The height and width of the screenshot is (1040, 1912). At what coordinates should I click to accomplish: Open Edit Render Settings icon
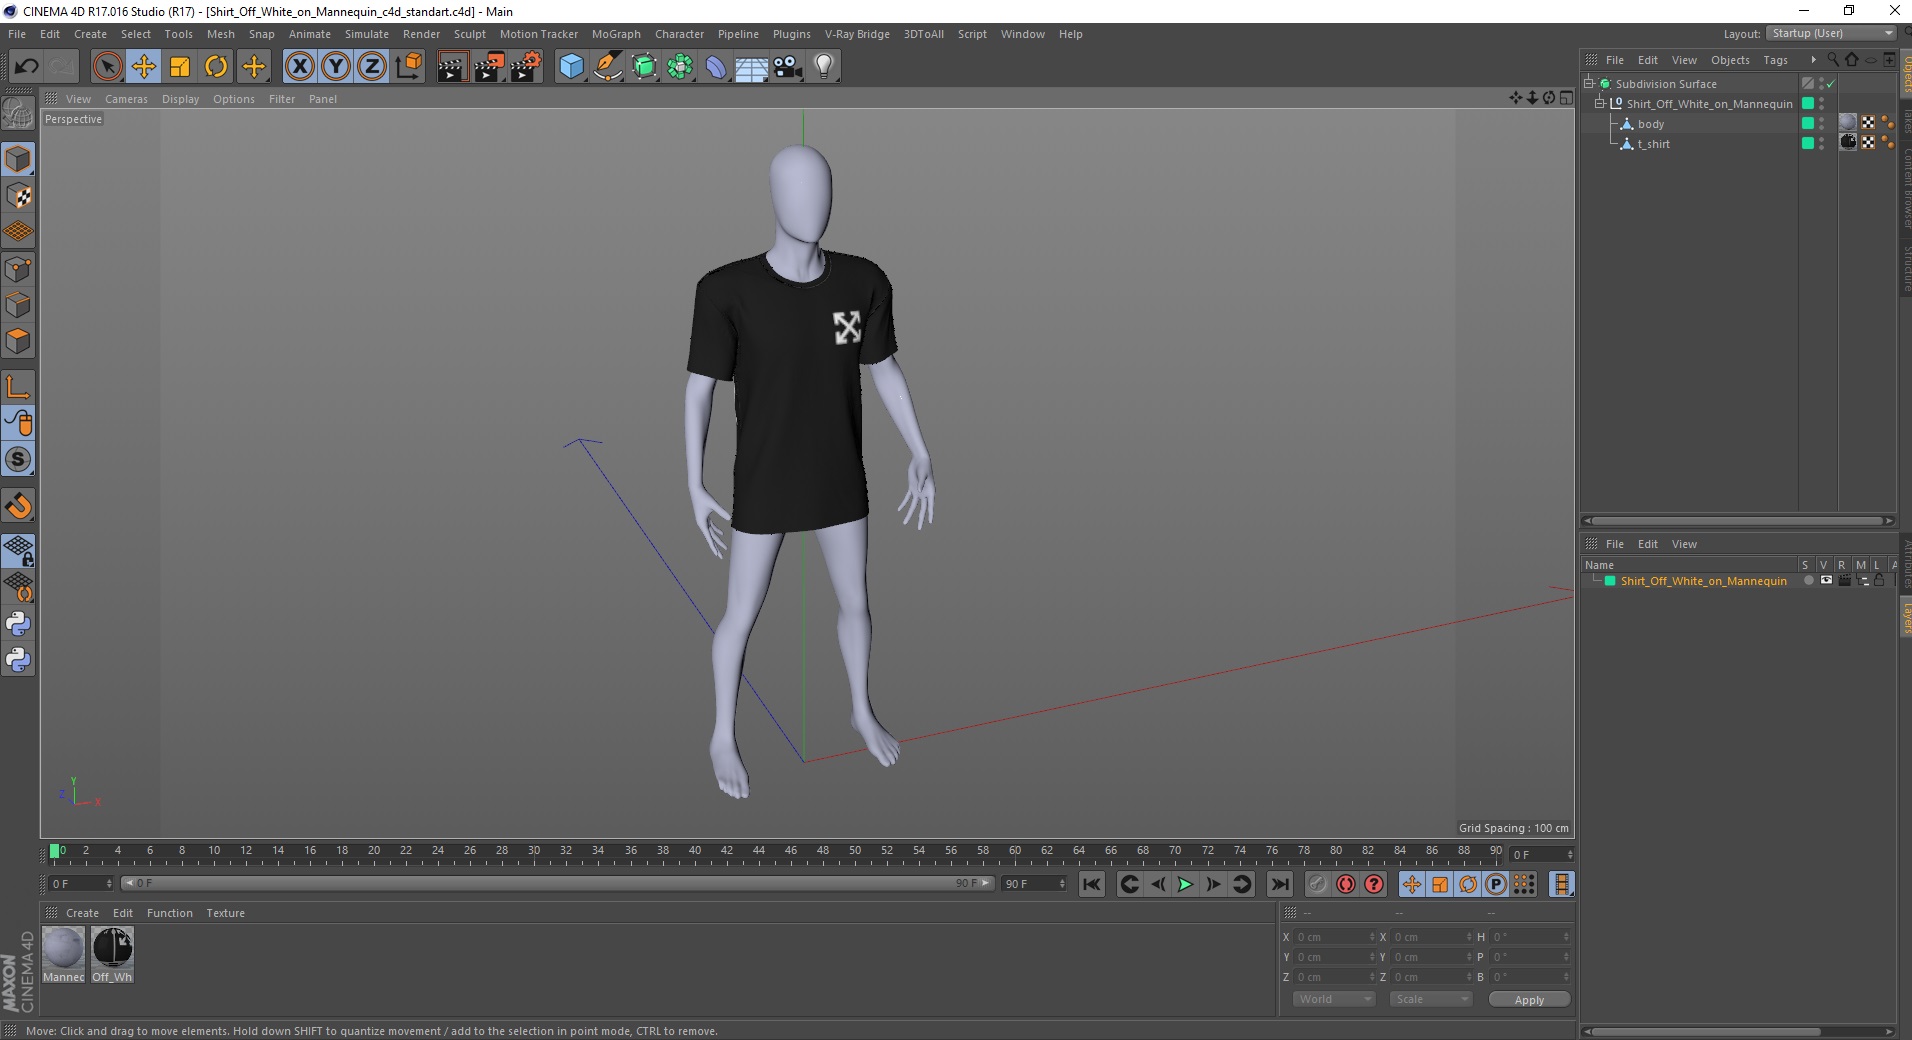(x=525, y=67)
